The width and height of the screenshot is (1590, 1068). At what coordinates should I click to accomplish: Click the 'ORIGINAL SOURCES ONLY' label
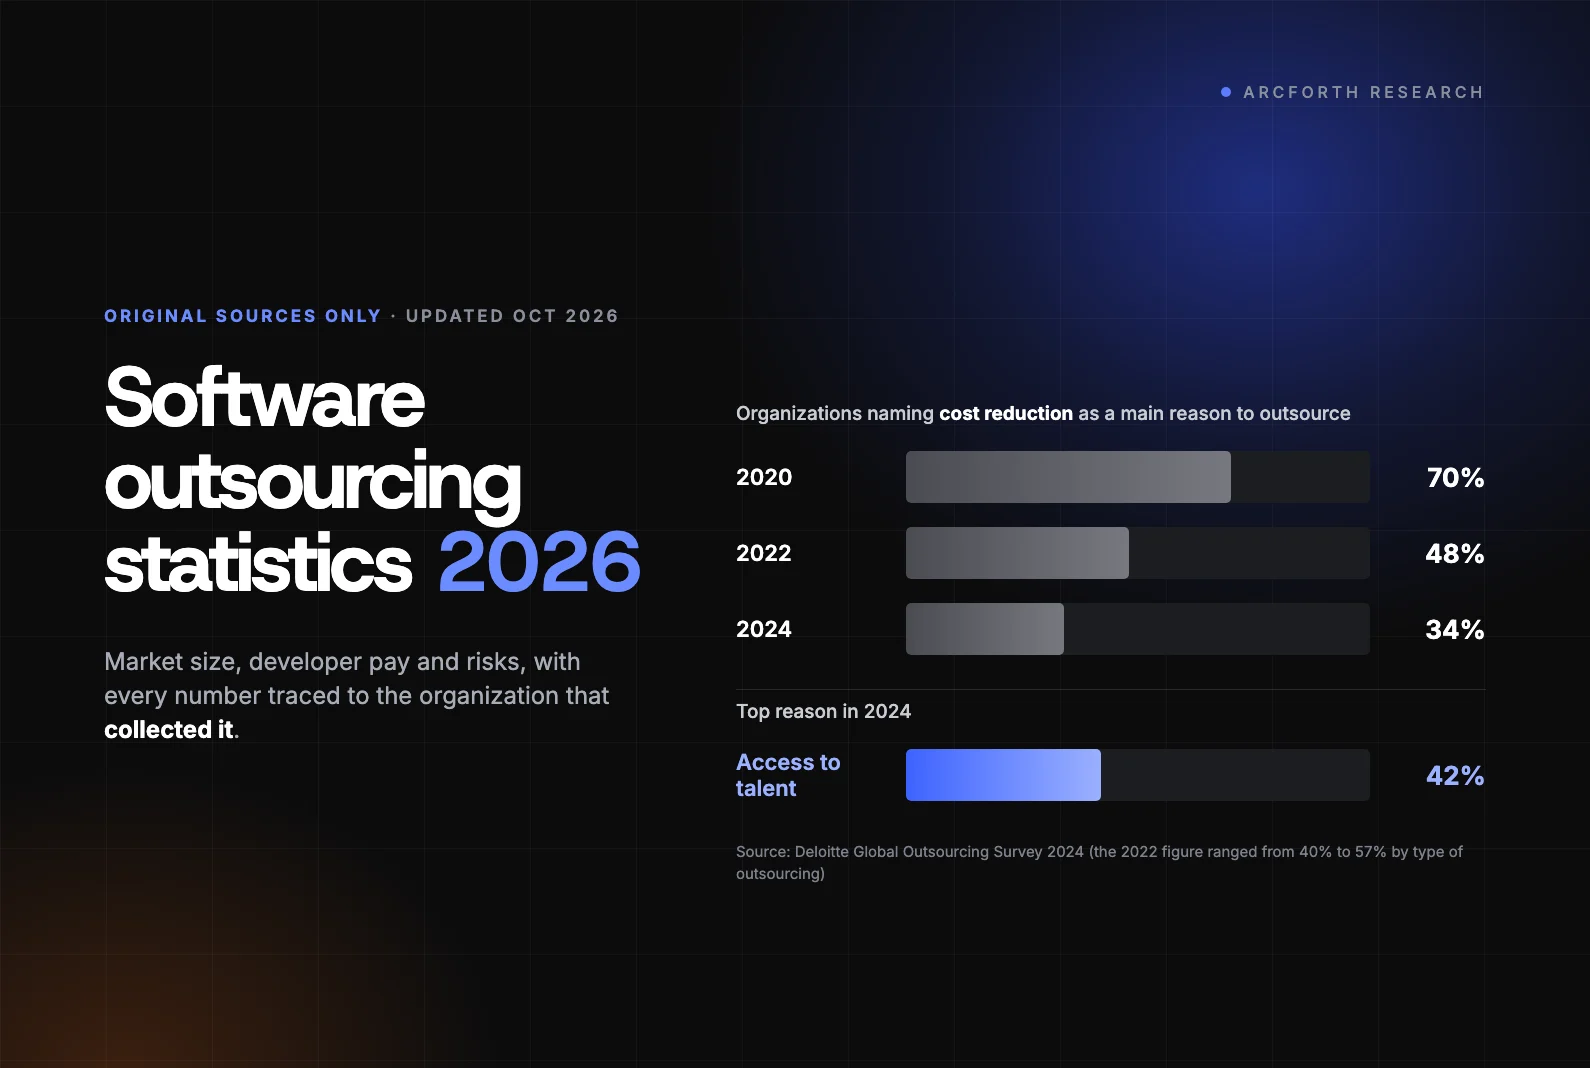[x=243, y=316]
